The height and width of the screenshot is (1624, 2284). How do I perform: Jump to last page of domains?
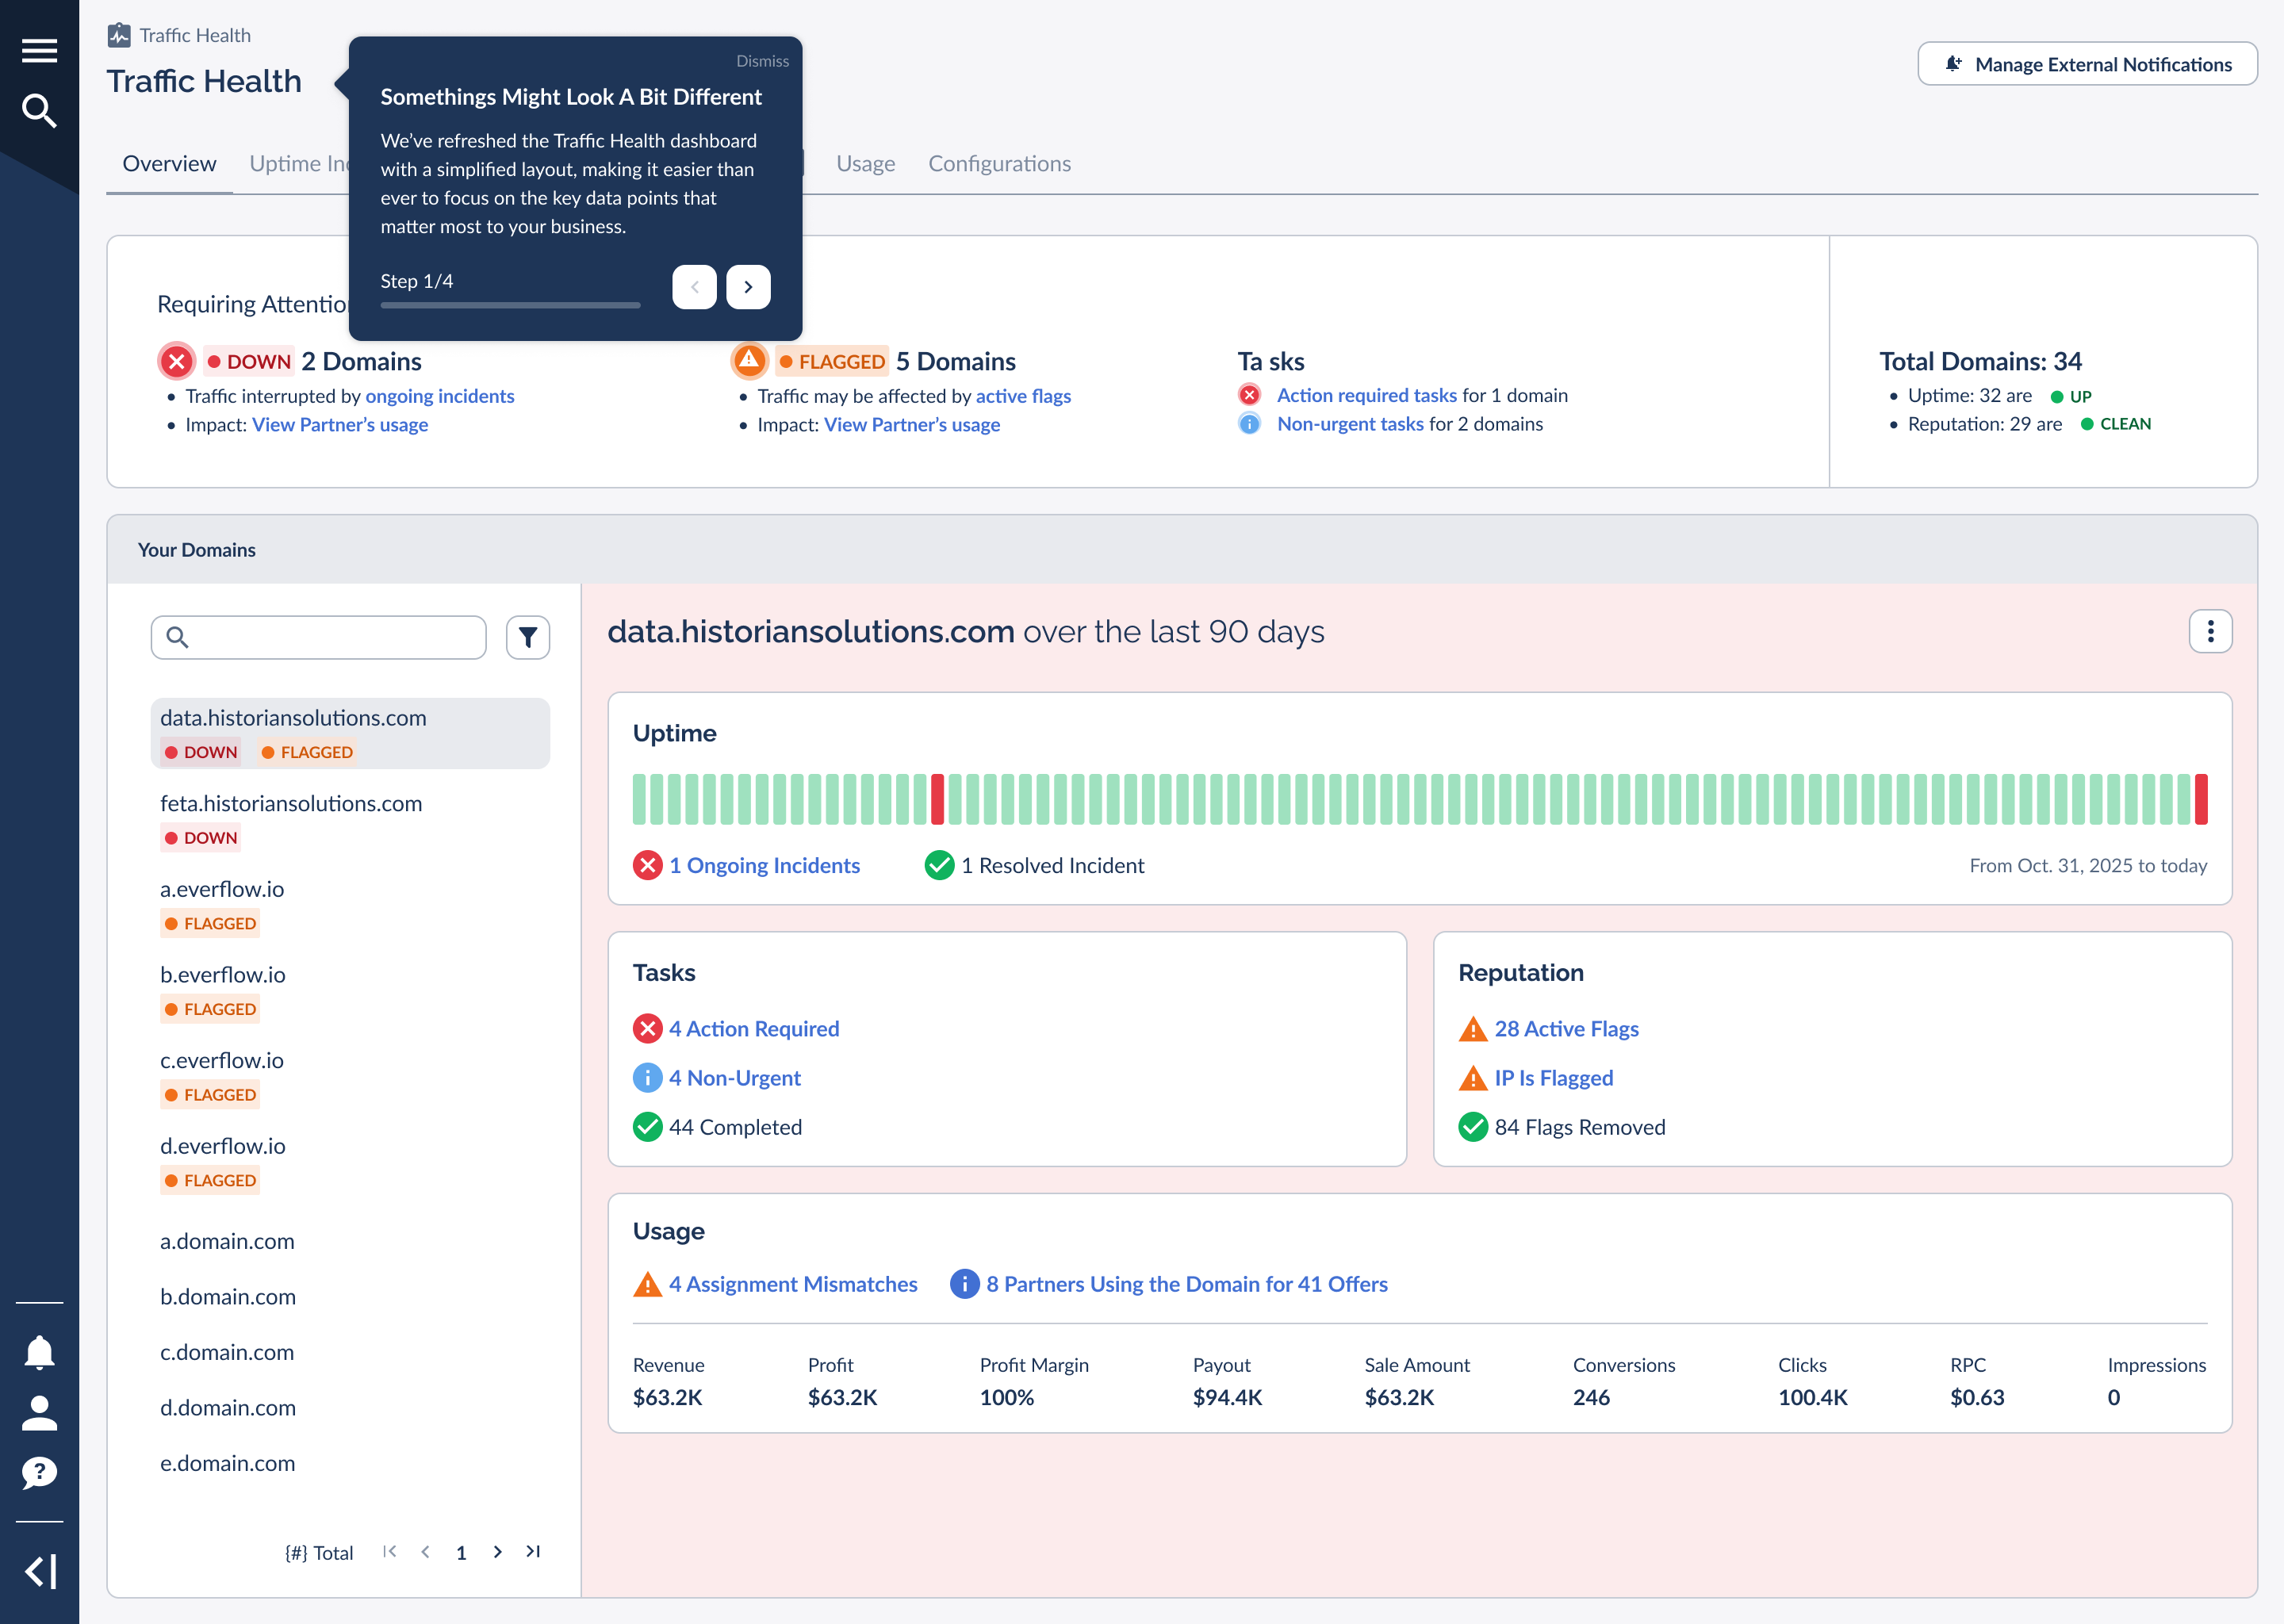coord(533,1552)
